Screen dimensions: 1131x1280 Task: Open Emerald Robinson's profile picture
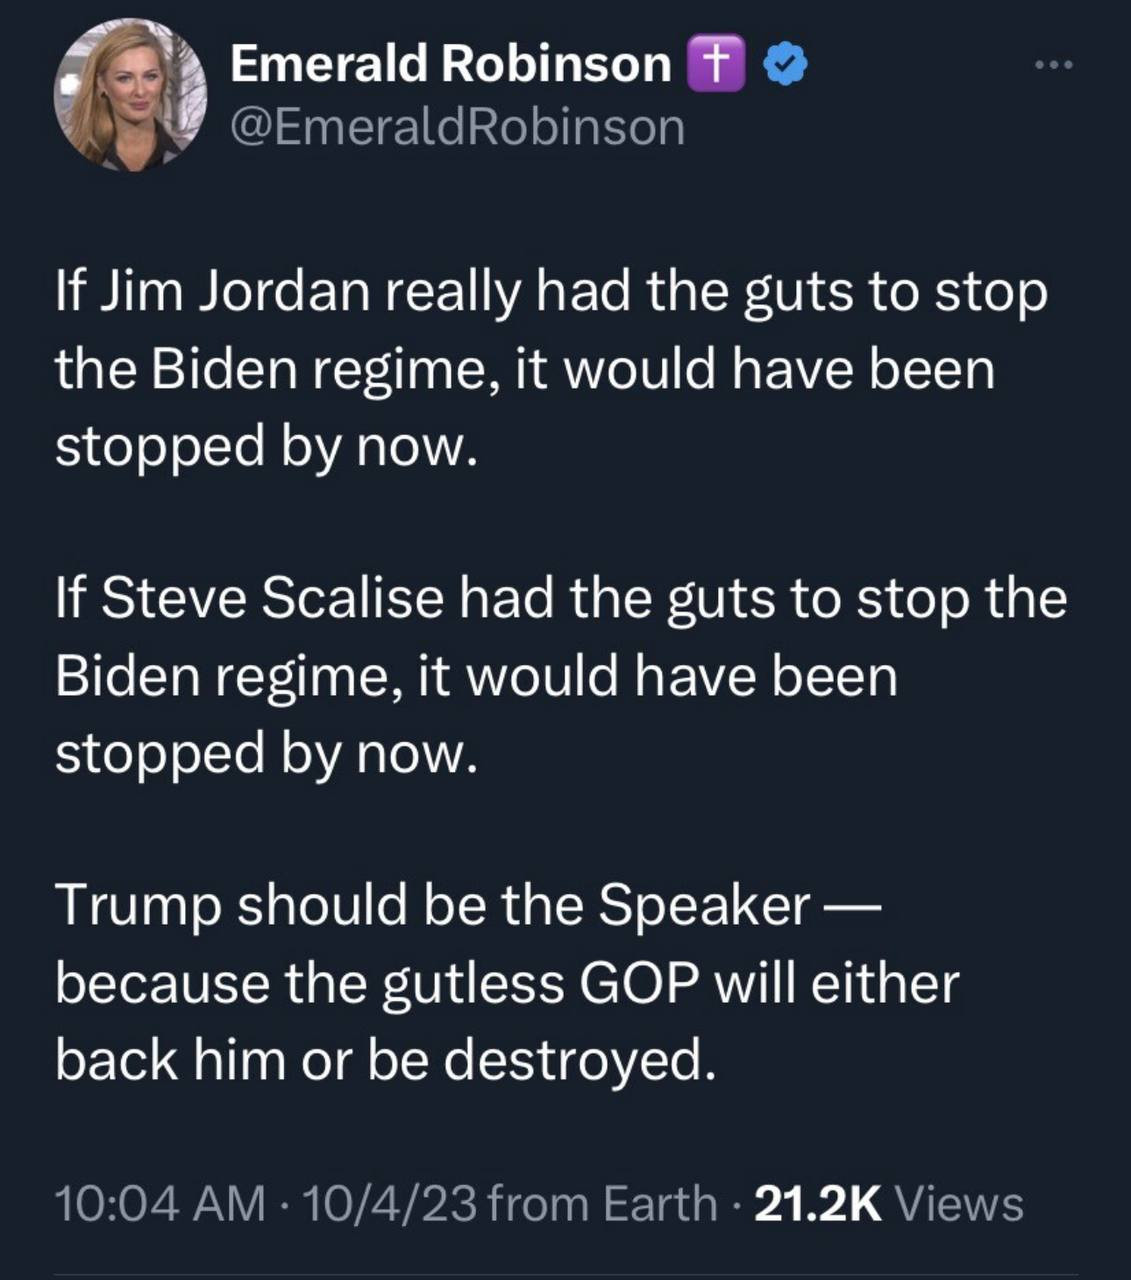click(x=129, y=94)
